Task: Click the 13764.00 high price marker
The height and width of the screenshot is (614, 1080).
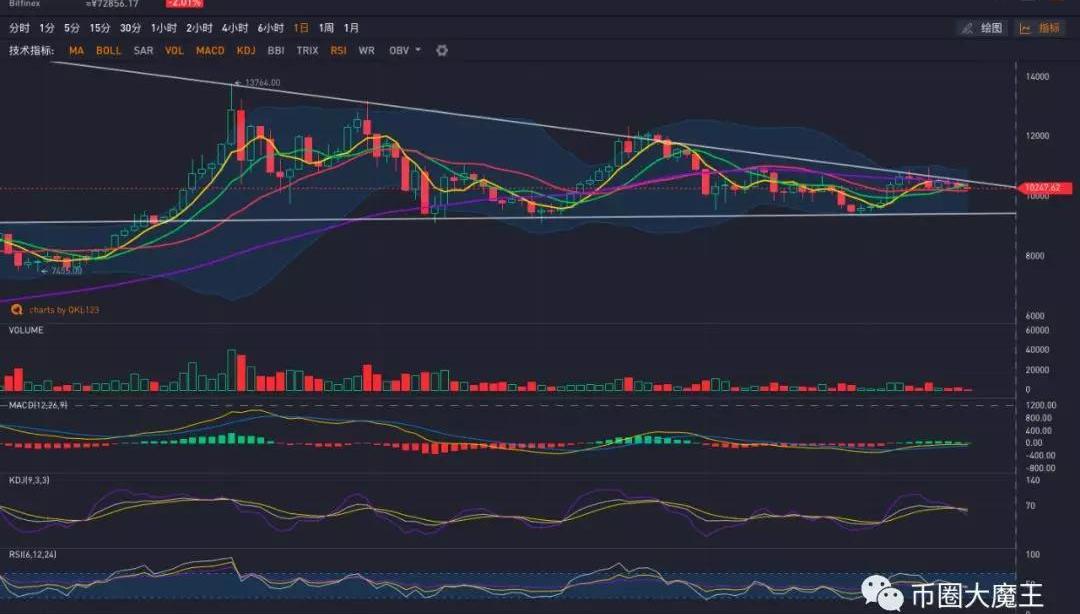Action: [x=259, y=83]
